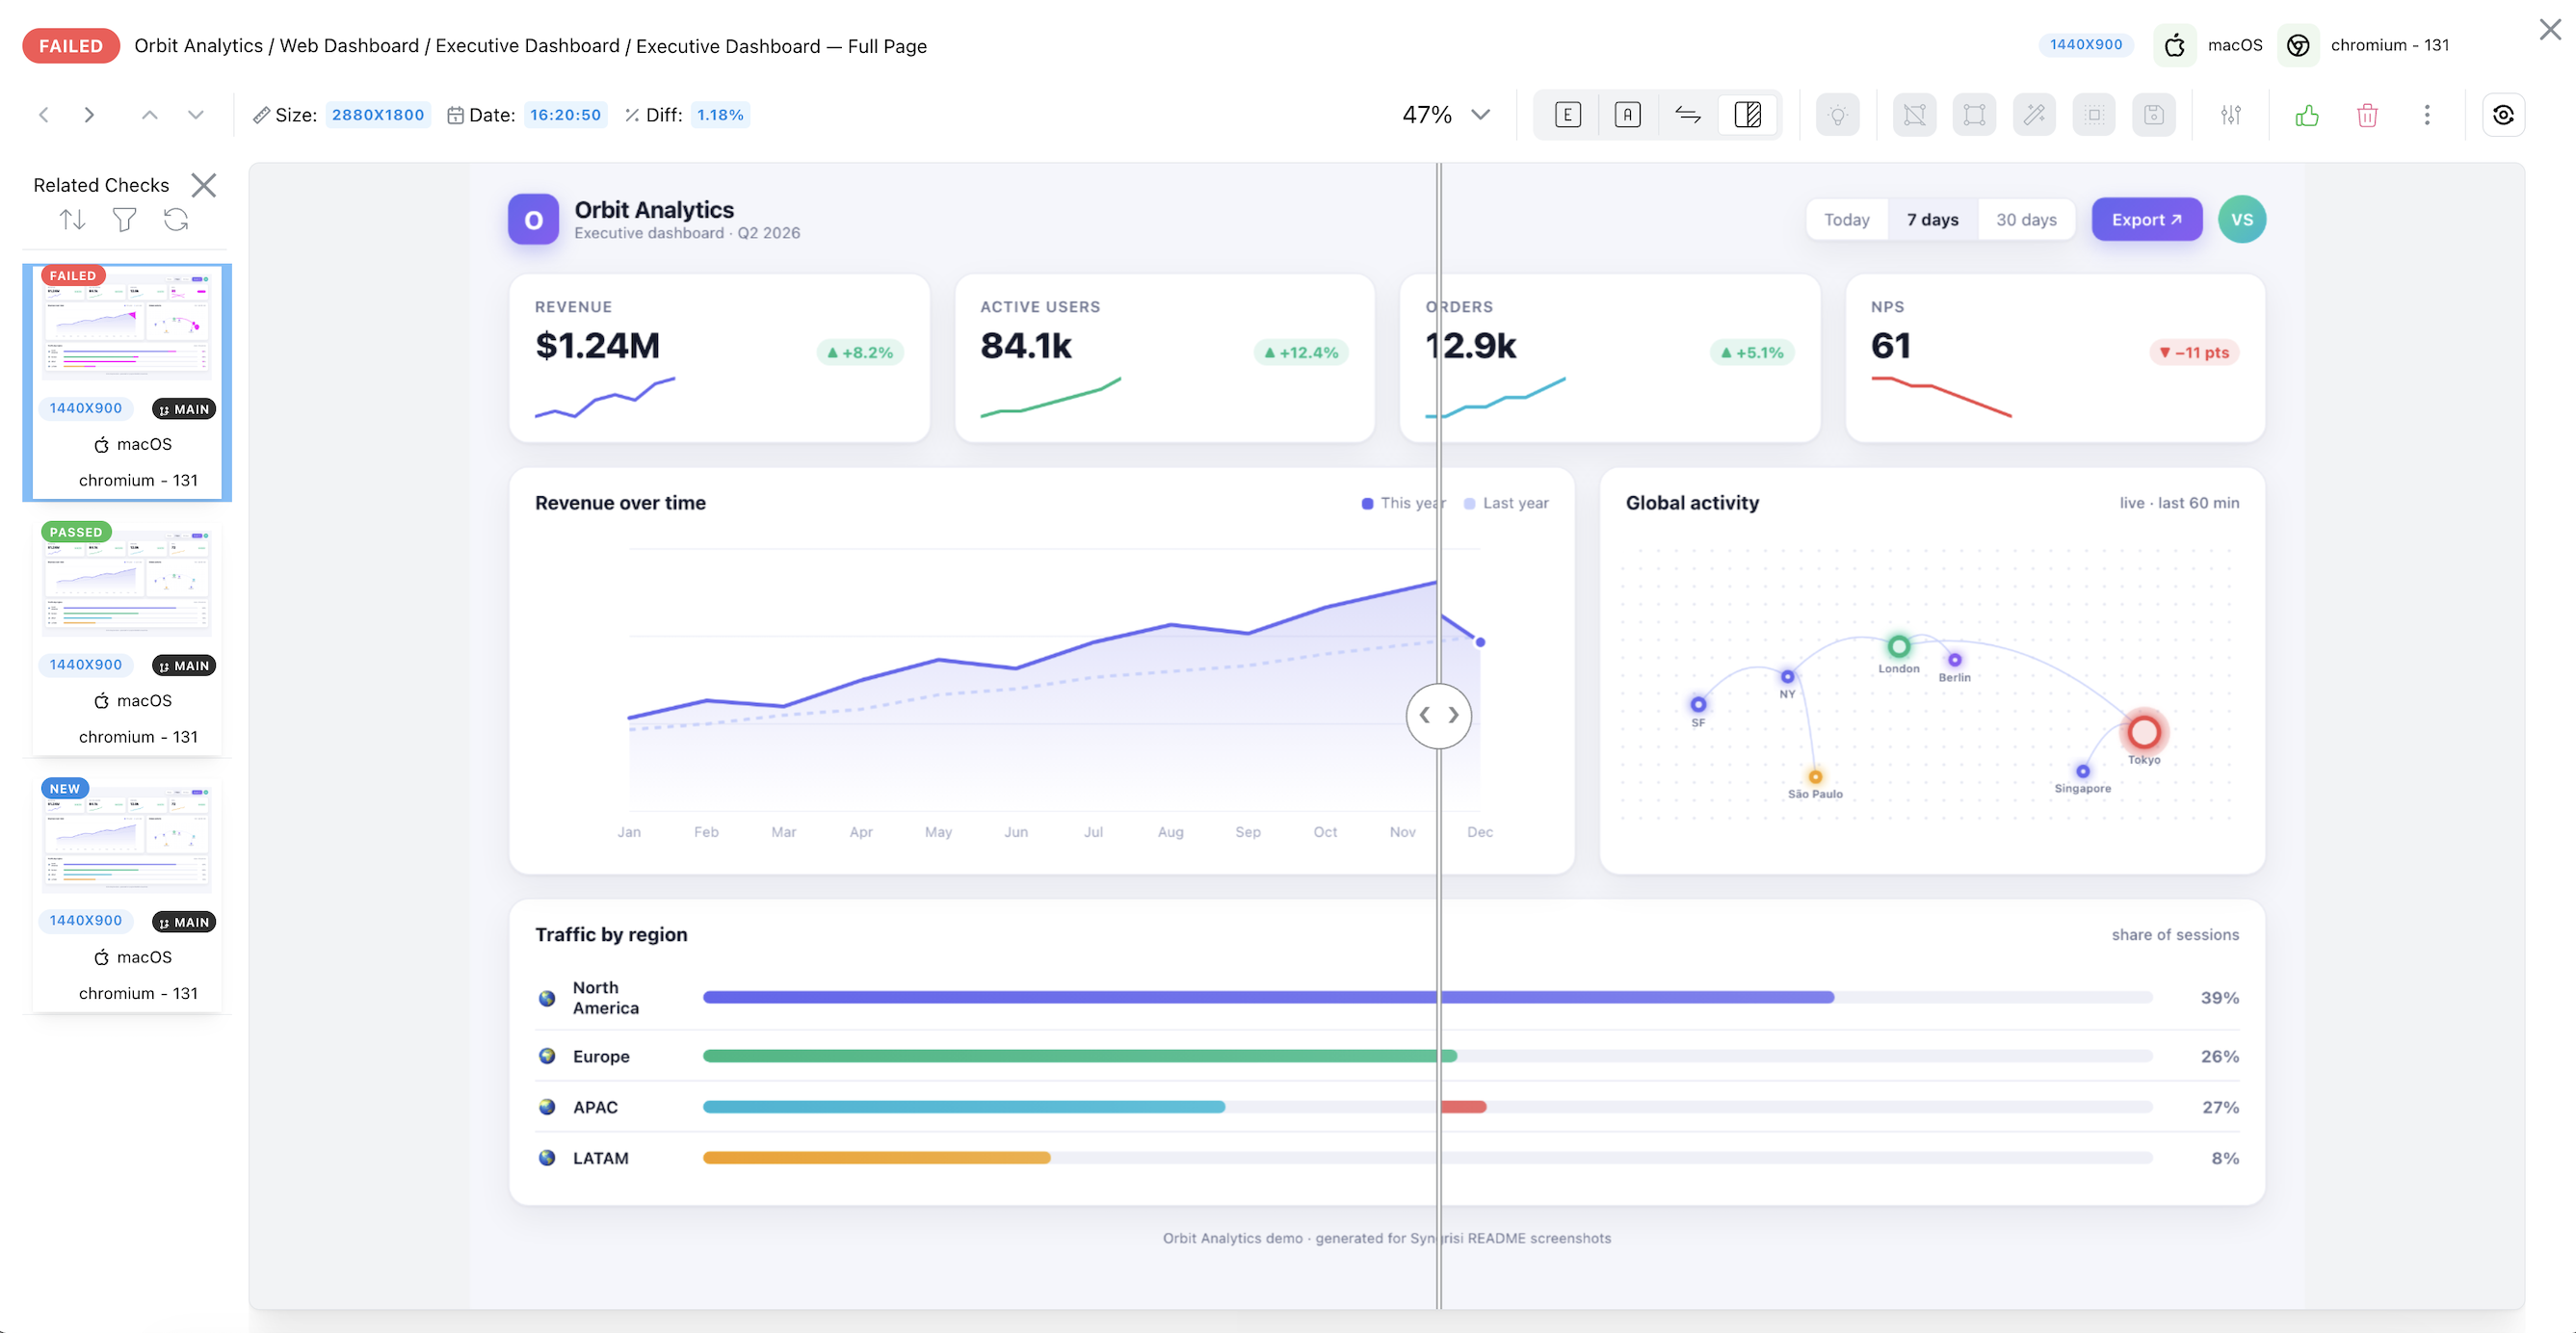Click the comparison slider handle

(1438, 715)
